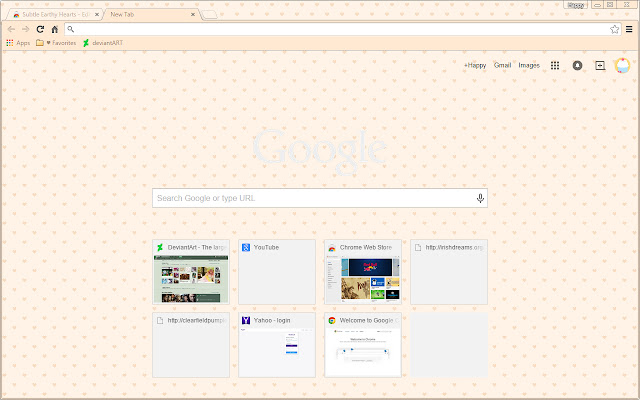
Task: Open the Yahoo - login tile
Action: point(277,345)
